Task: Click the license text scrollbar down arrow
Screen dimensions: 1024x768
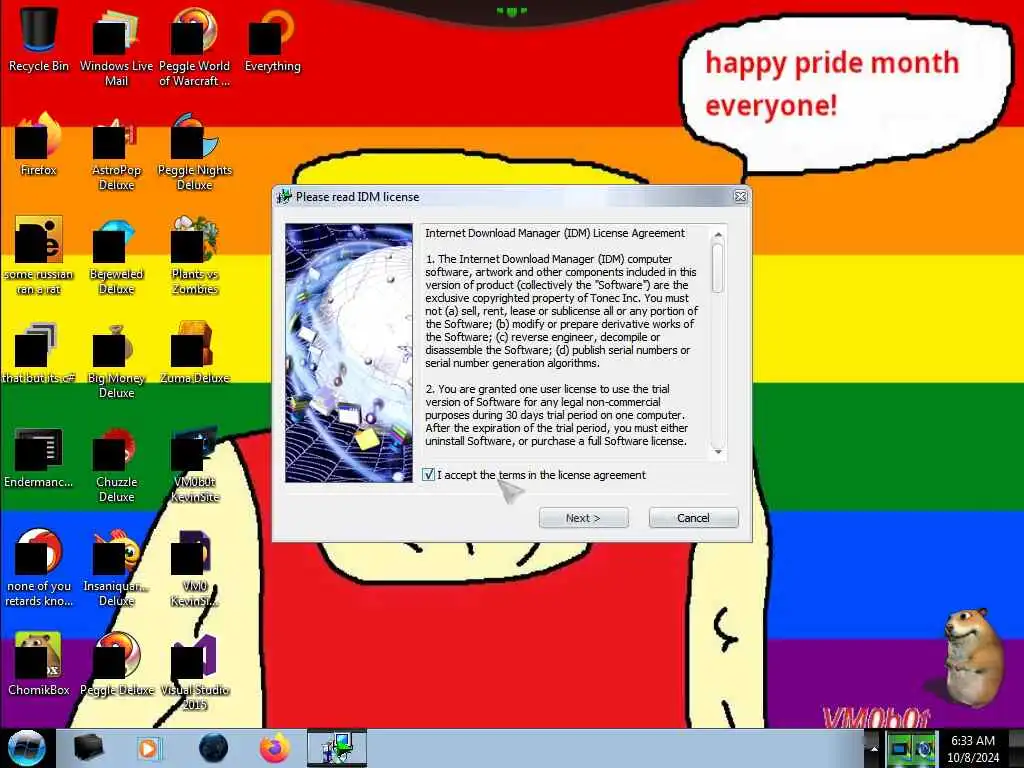Action: tap(718, 451)
